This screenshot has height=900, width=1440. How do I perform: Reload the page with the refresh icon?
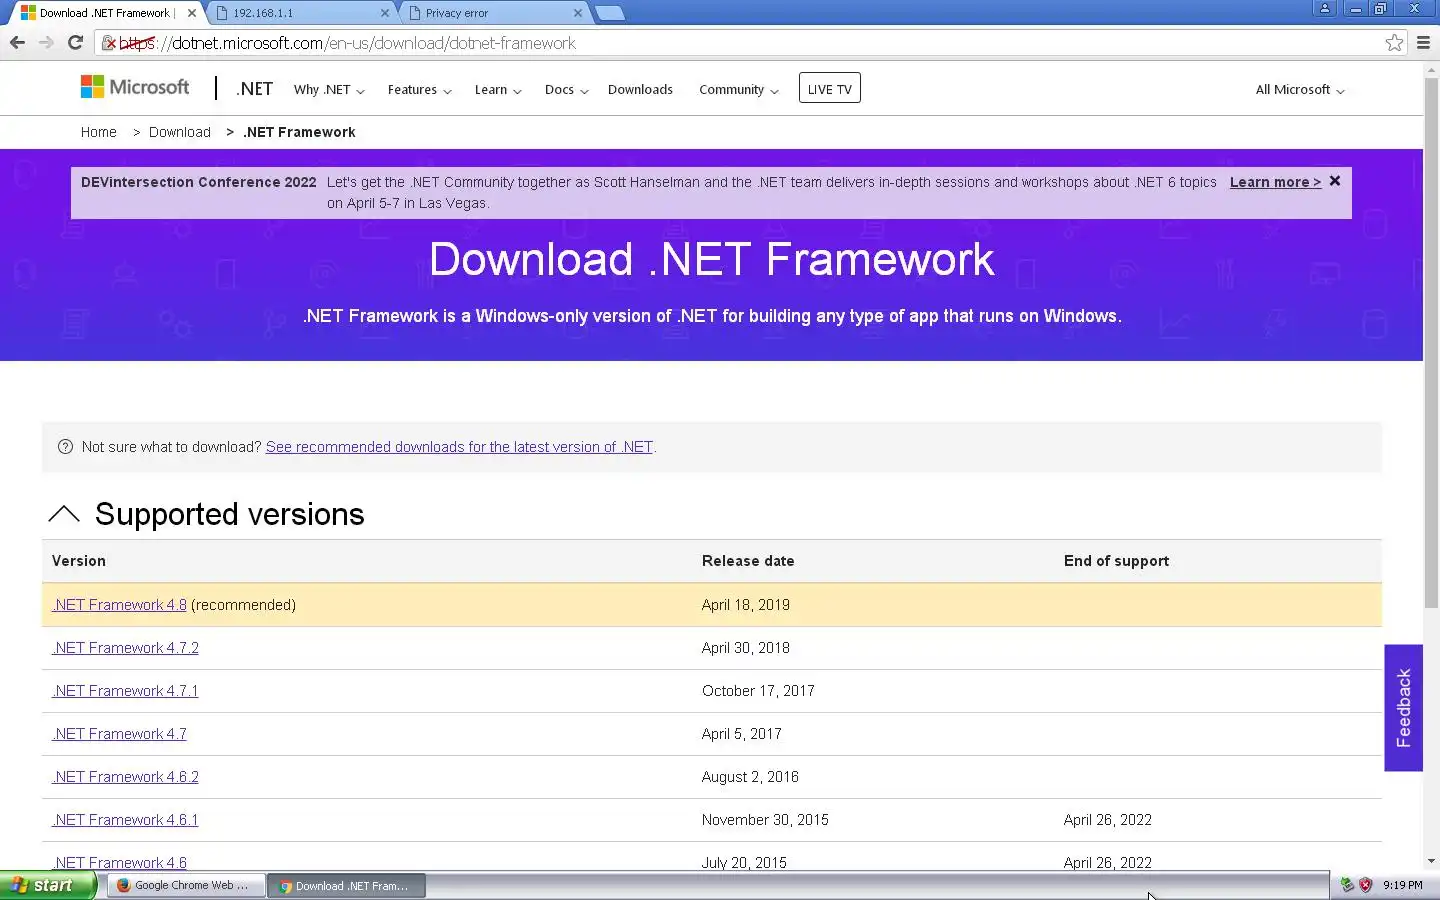click(75, 42)
